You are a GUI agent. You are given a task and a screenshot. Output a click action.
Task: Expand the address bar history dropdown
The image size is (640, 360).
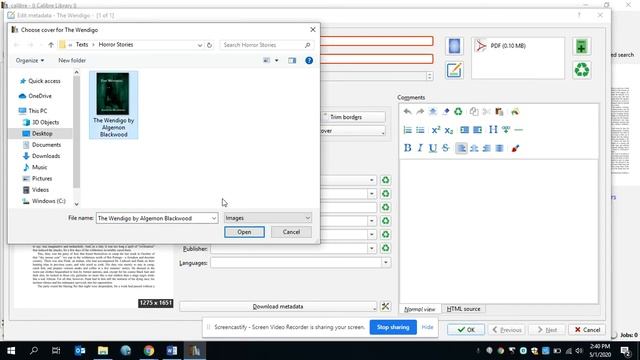click(200, 45)
